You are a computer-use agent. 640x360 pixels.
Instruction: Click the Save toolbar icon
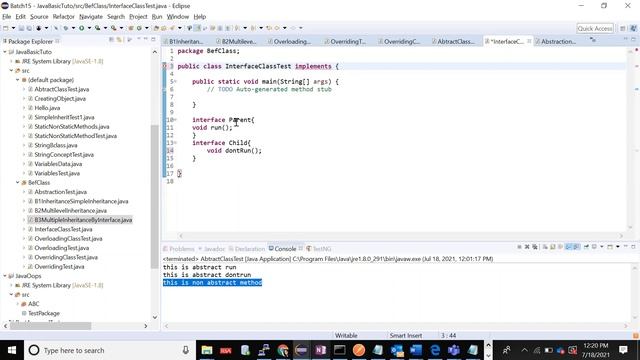point(21,28)
